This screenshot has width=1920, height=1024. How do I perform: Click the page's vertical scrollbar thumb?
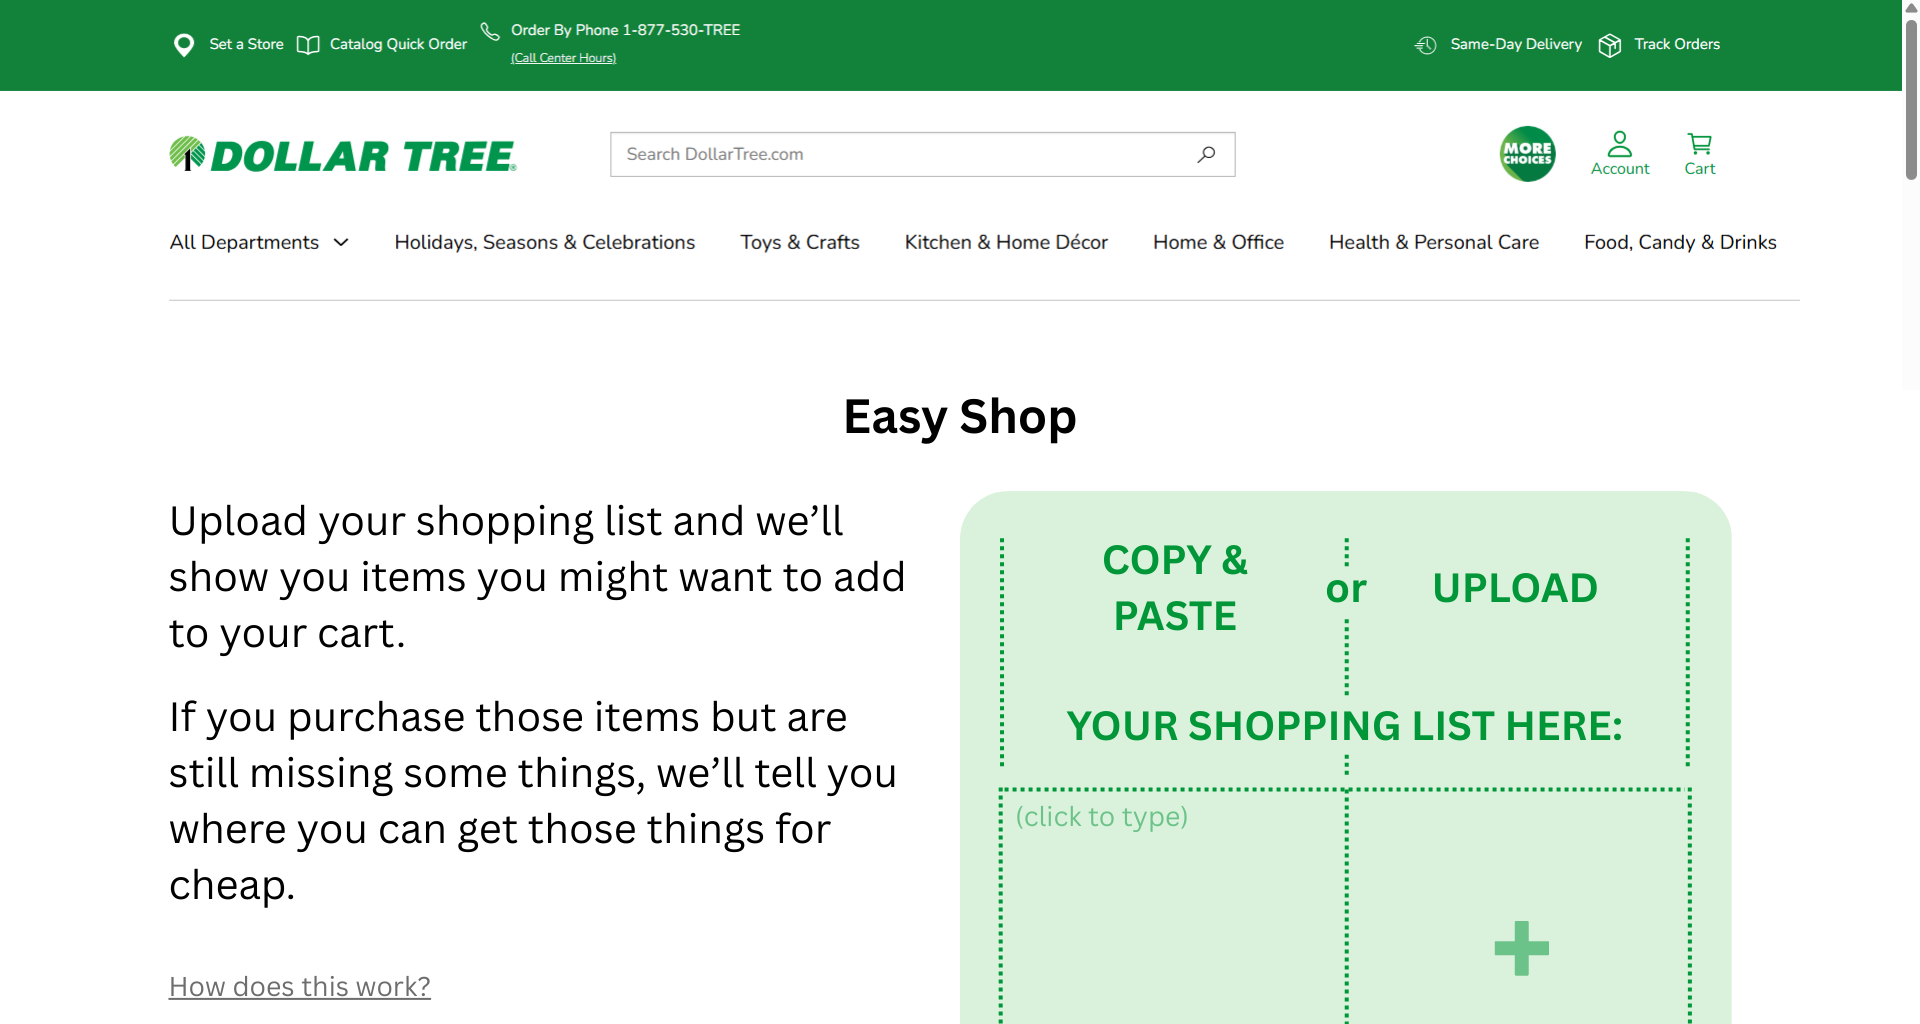[1911, 98]
